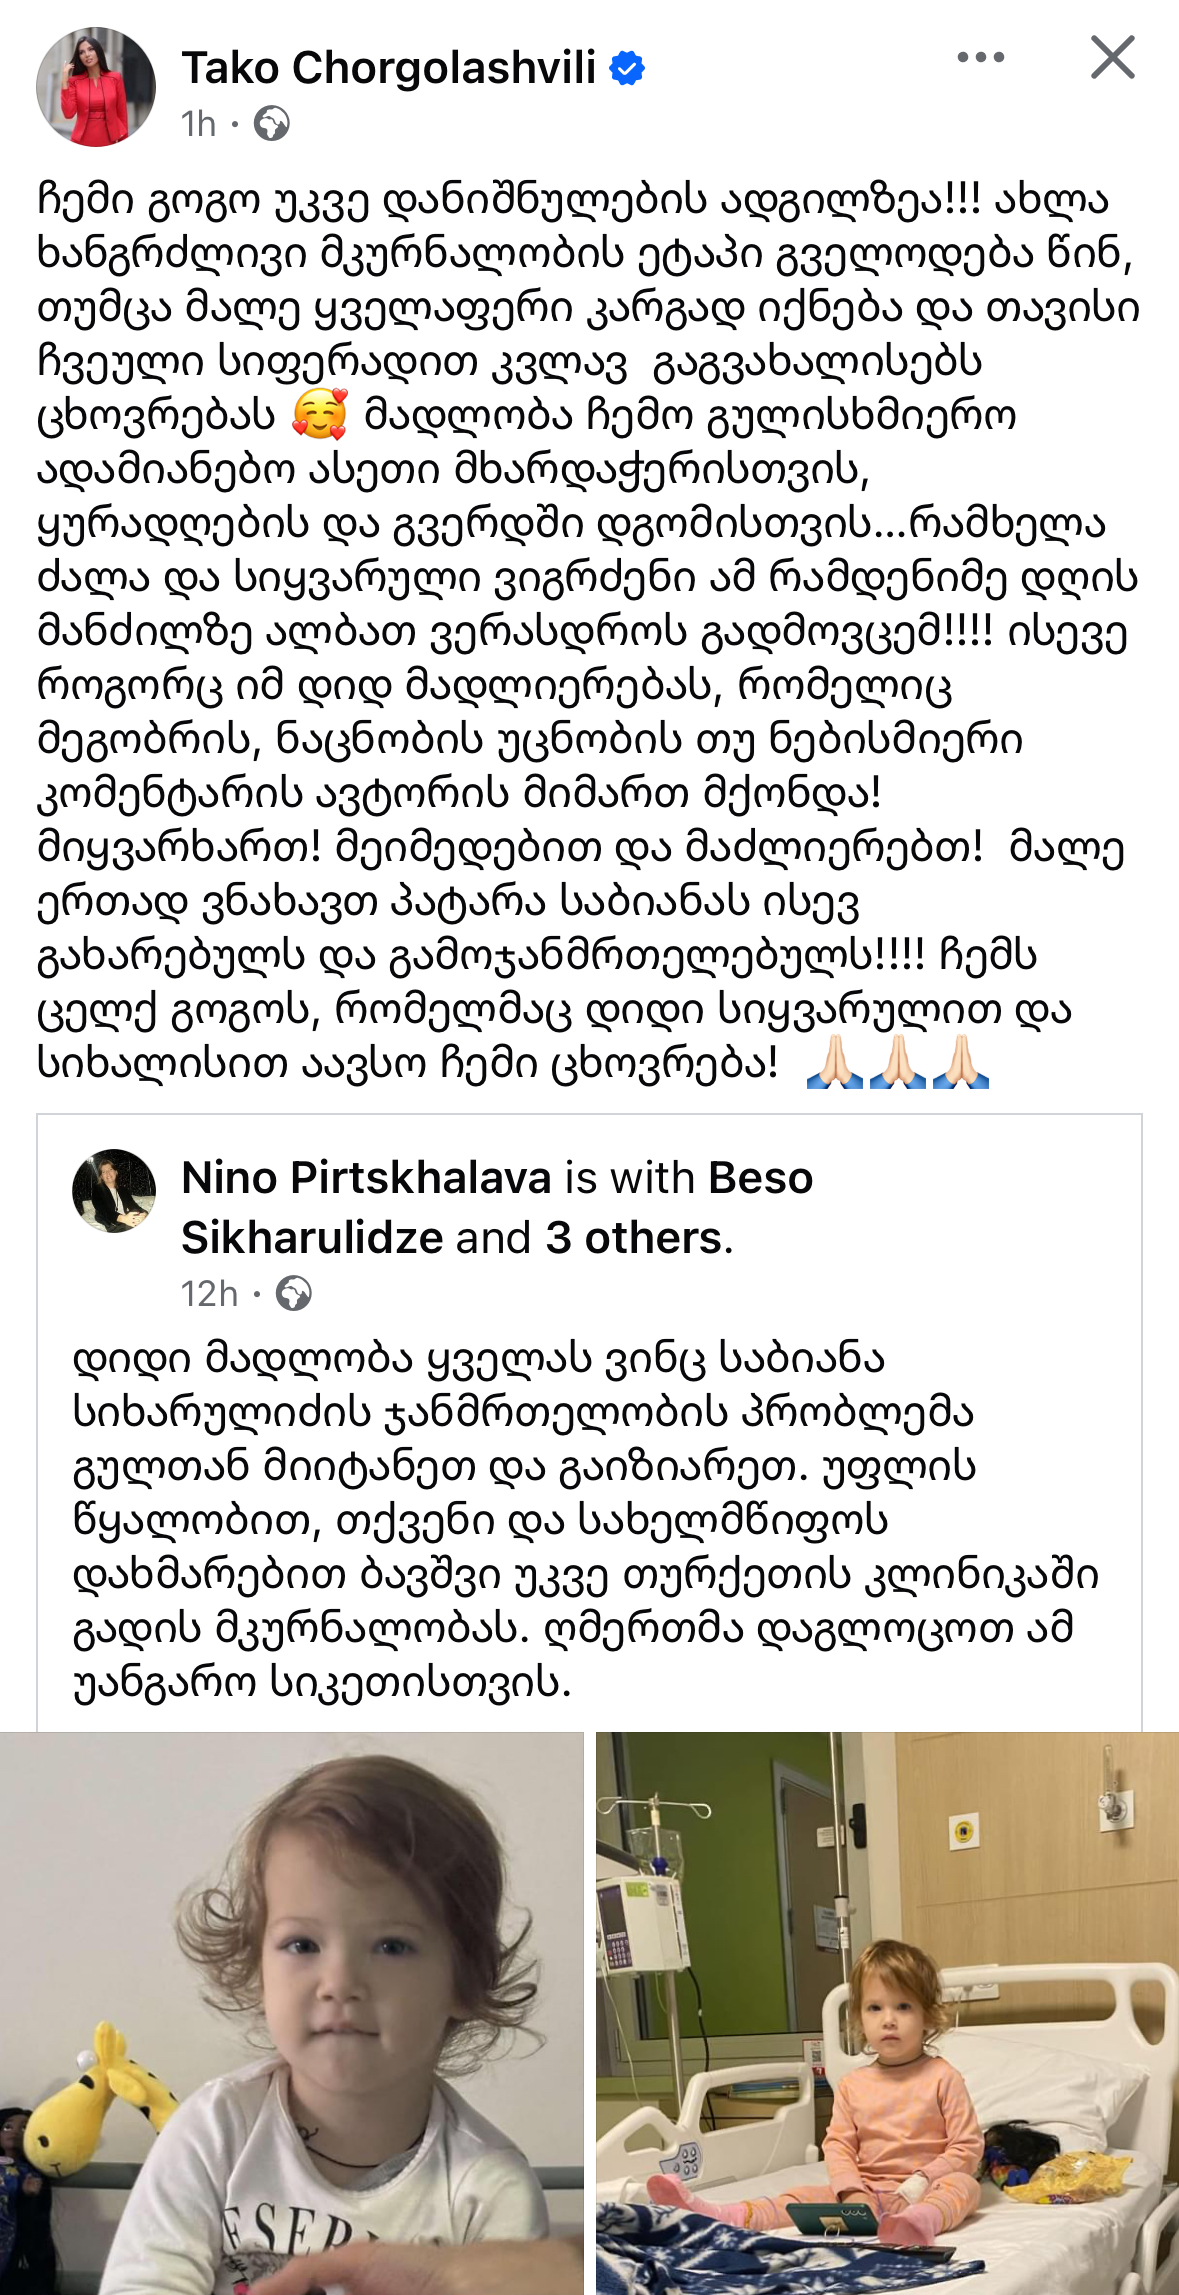Click the 1h post timestamp
Image resolution: width=1179 pixels, height=2295 pixels.
198,124
